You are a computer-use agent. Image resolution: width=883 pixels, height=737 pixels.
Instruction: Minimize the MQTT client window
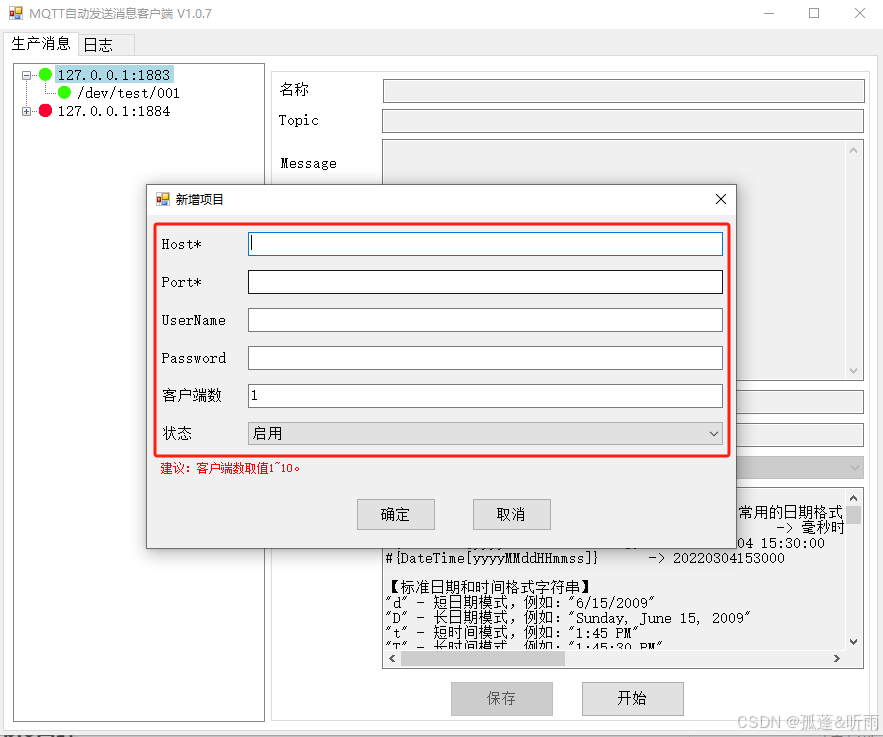[769, 13]
